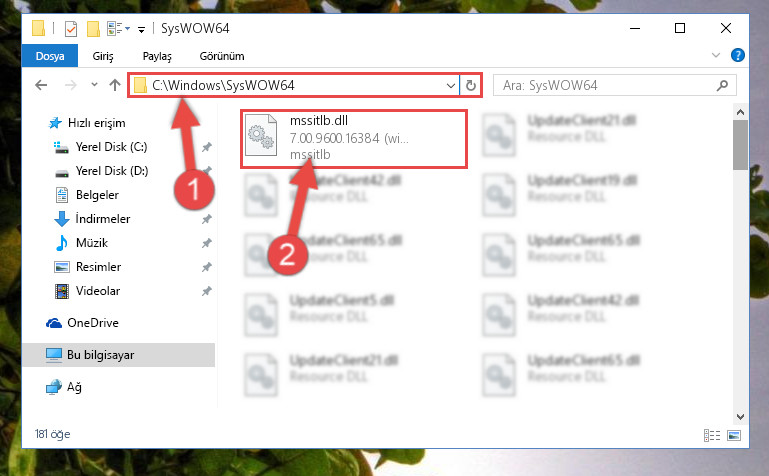Open the Dosya menu tab
769x476 pixels.
tap(50, 56)
